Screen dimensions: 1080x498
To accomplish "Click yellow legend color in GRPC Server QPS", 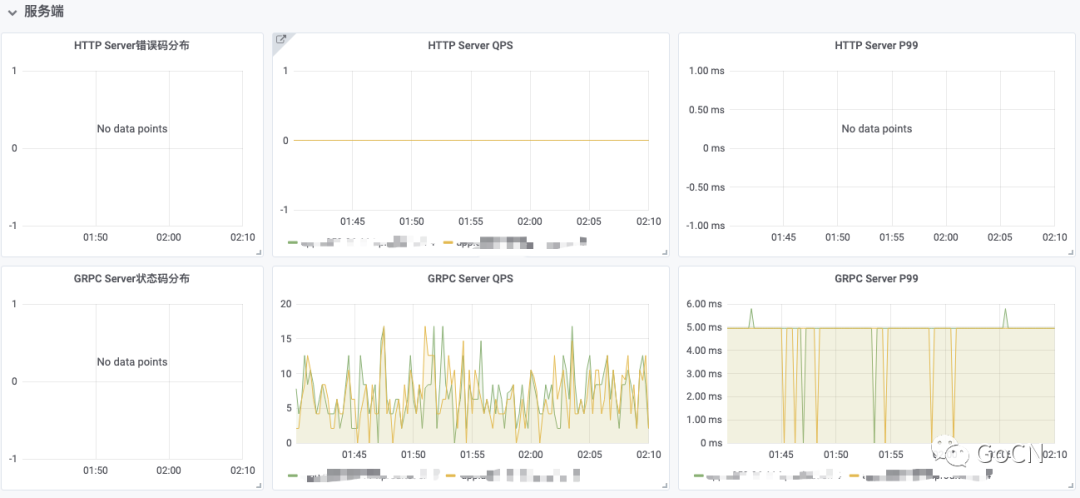I will [x=450, y=475].
